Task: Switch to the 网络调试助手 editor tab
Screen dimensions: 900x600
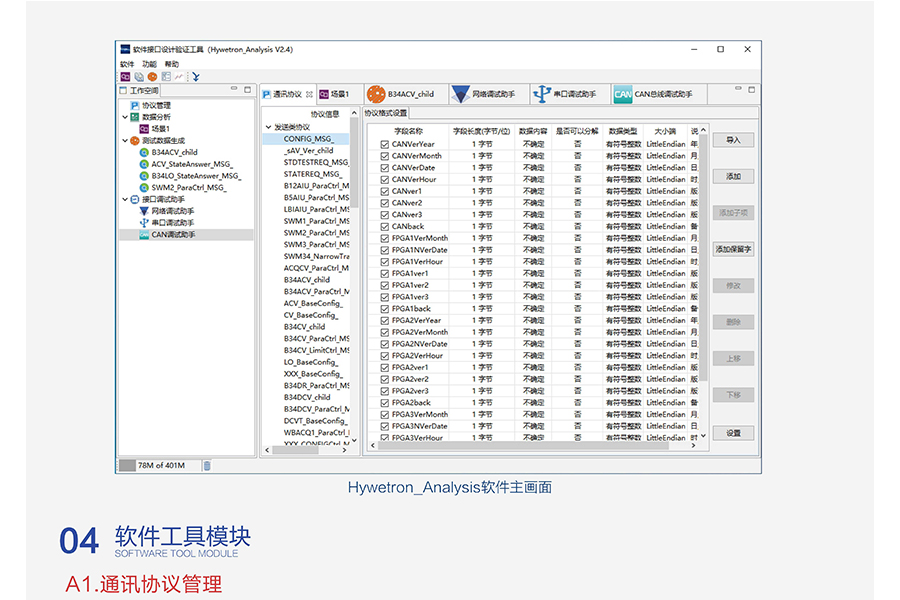Action: click(x=488, y=94)
